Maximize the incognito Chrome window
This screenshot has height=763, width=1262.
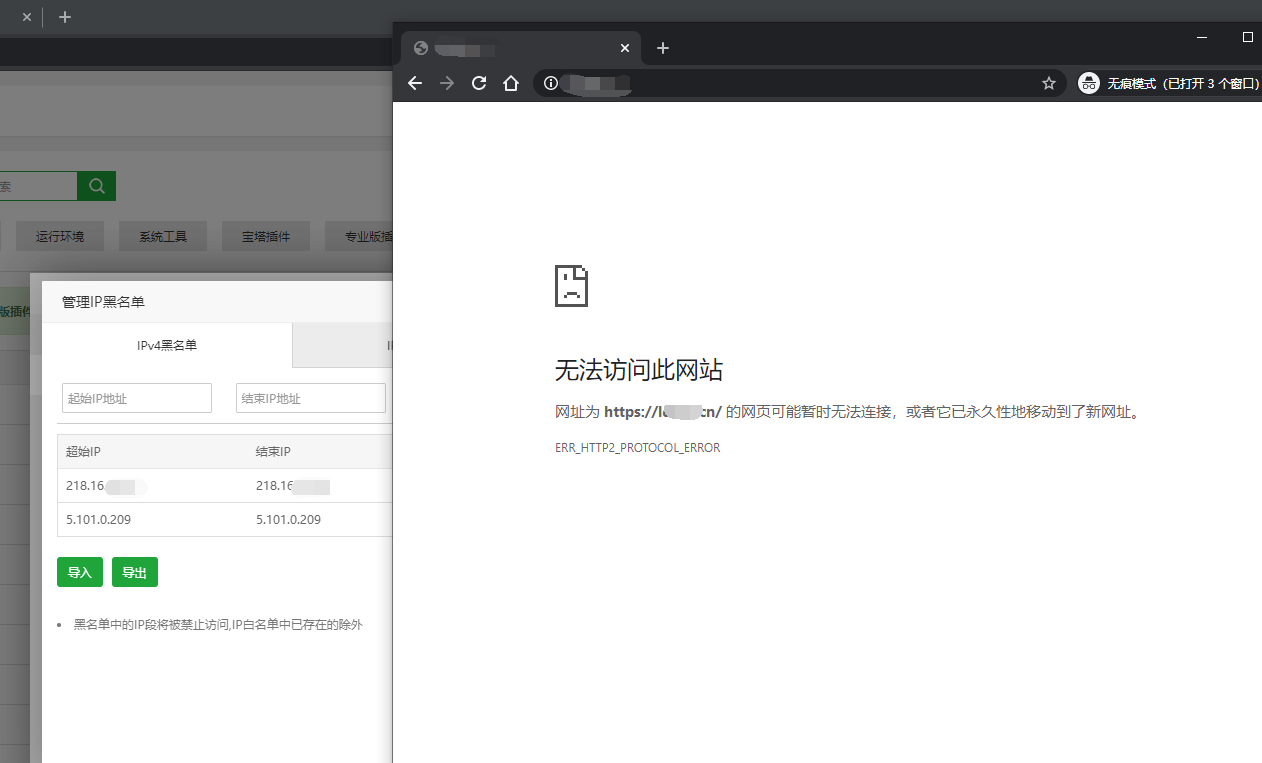(1247, 37)
